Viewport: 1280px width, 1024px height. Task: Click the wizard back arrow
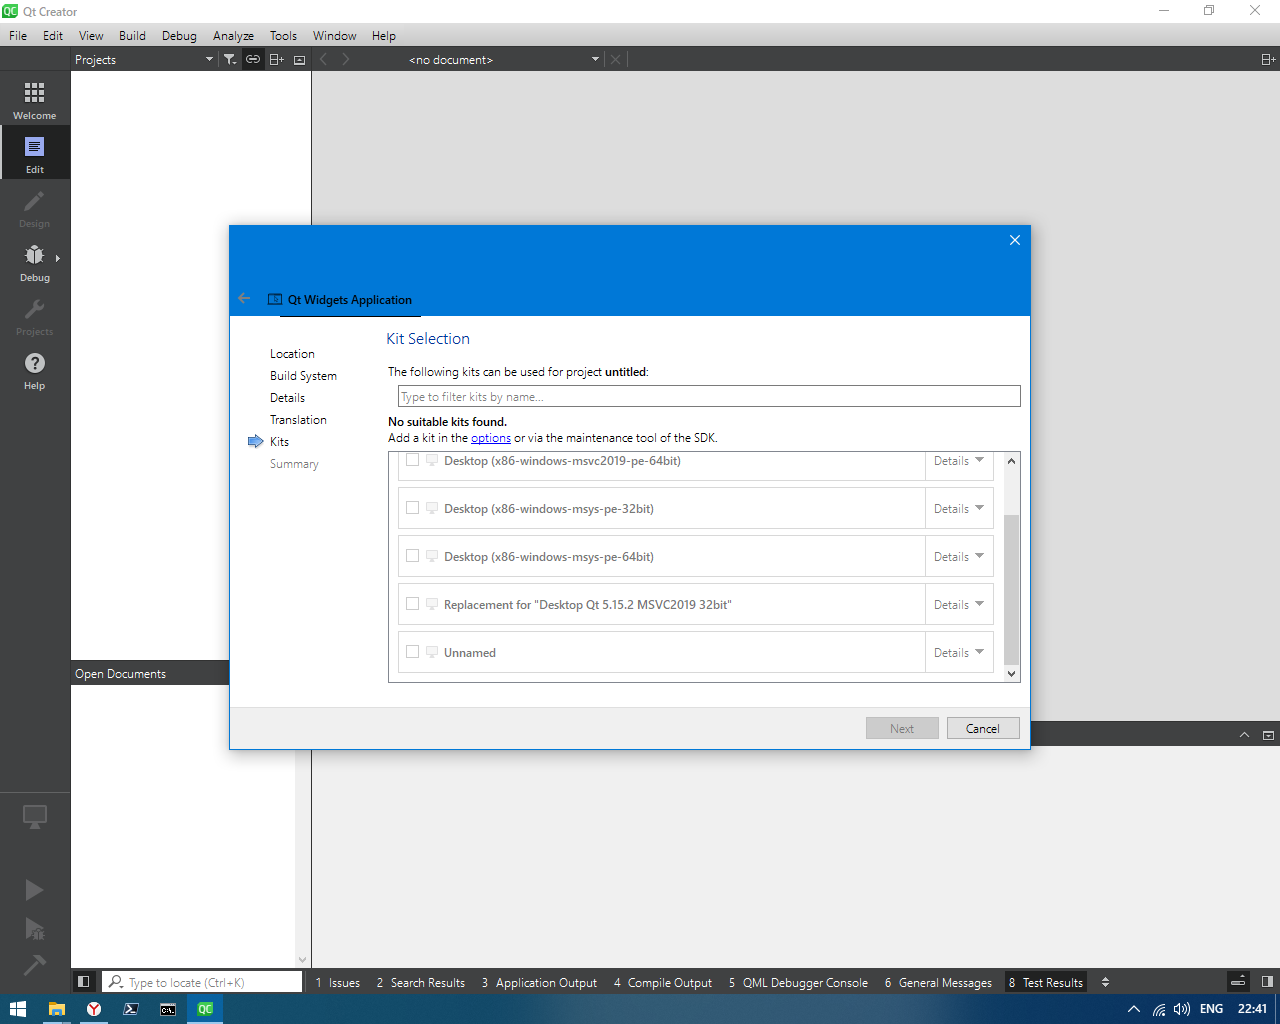[x=244, y=298]
